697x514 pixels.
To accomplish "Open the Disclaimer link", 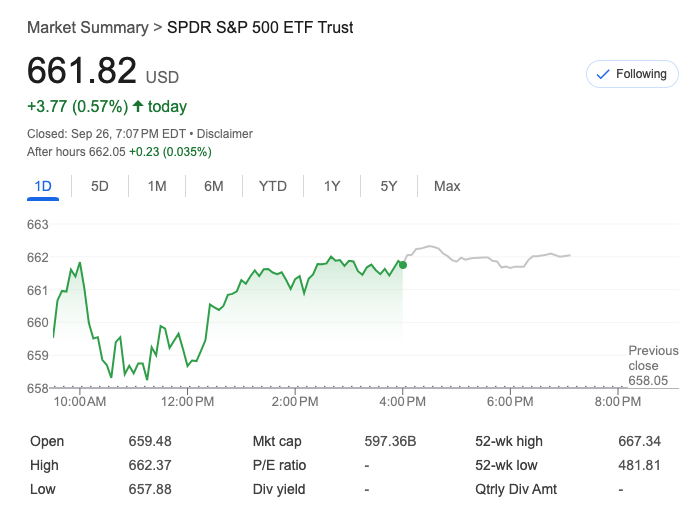I will point(225,133).
